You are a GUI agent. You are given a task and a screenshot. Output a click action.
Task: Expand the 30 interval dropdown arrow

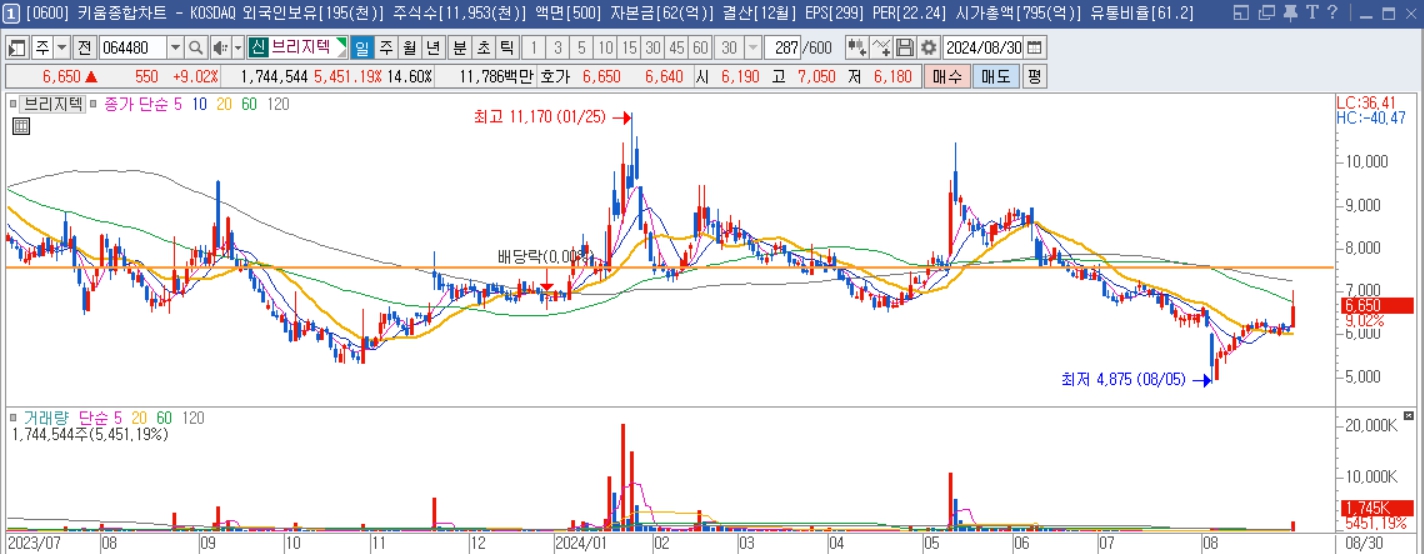tap(752, 48)
